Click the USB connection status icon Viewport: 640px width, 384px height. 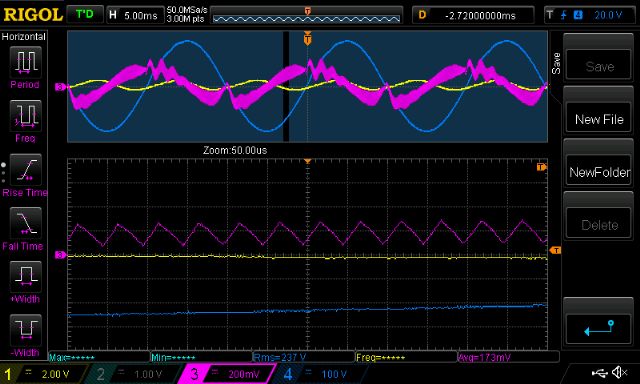599,373
